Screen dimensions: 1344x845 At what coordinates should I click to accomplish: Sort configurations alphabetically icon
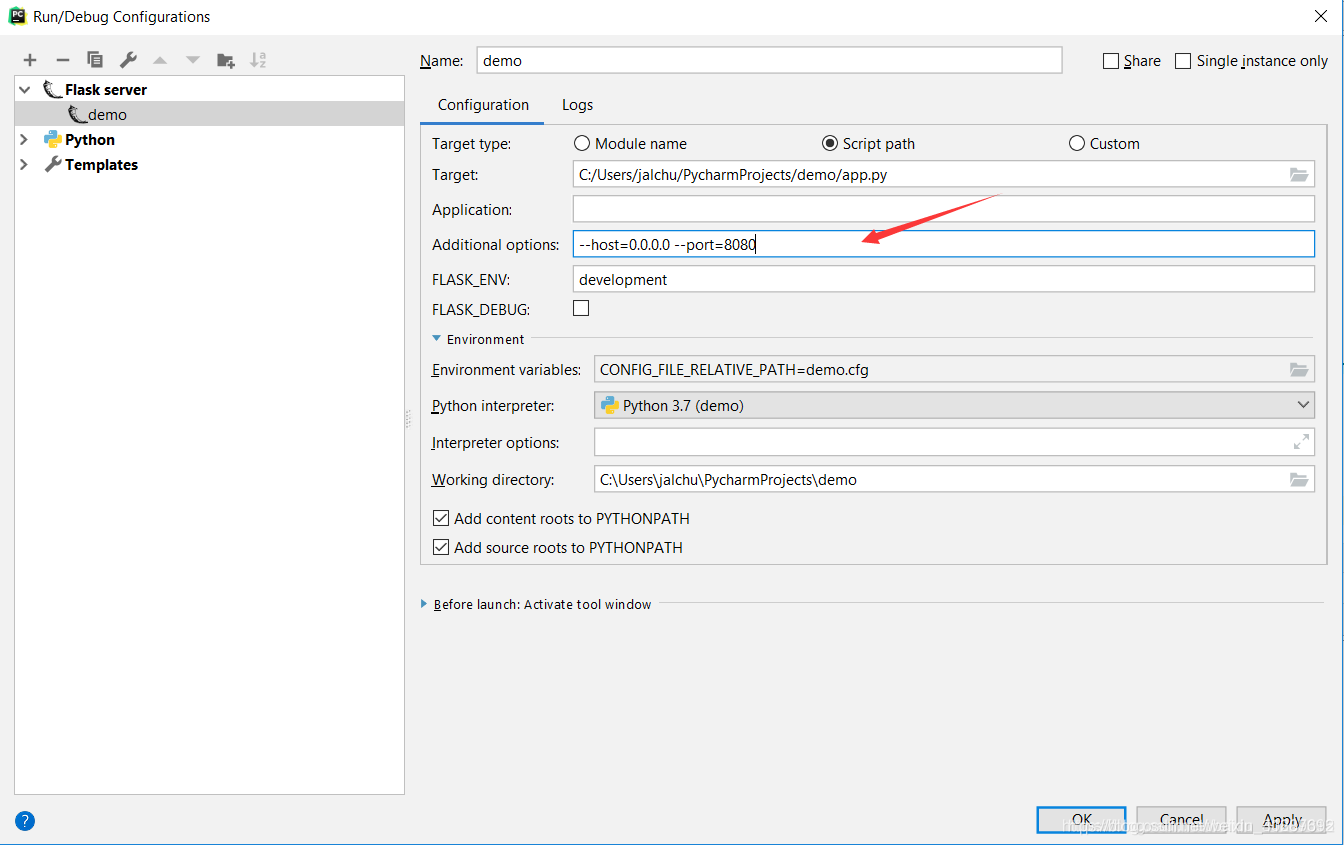258,60
